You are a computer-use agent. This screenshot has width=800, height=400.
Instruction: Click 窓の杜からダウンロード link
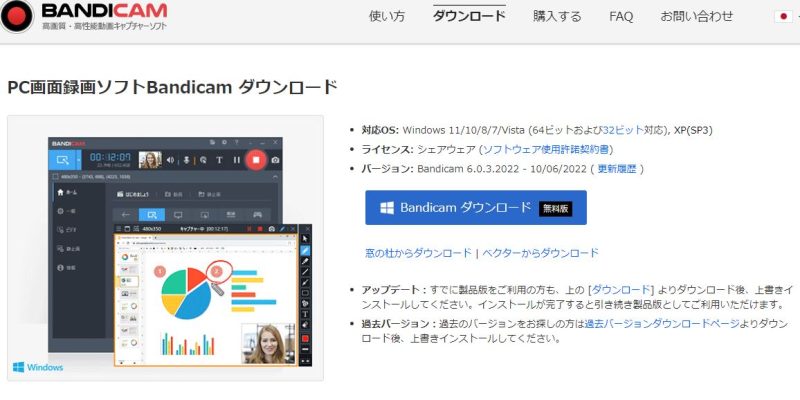418,253
